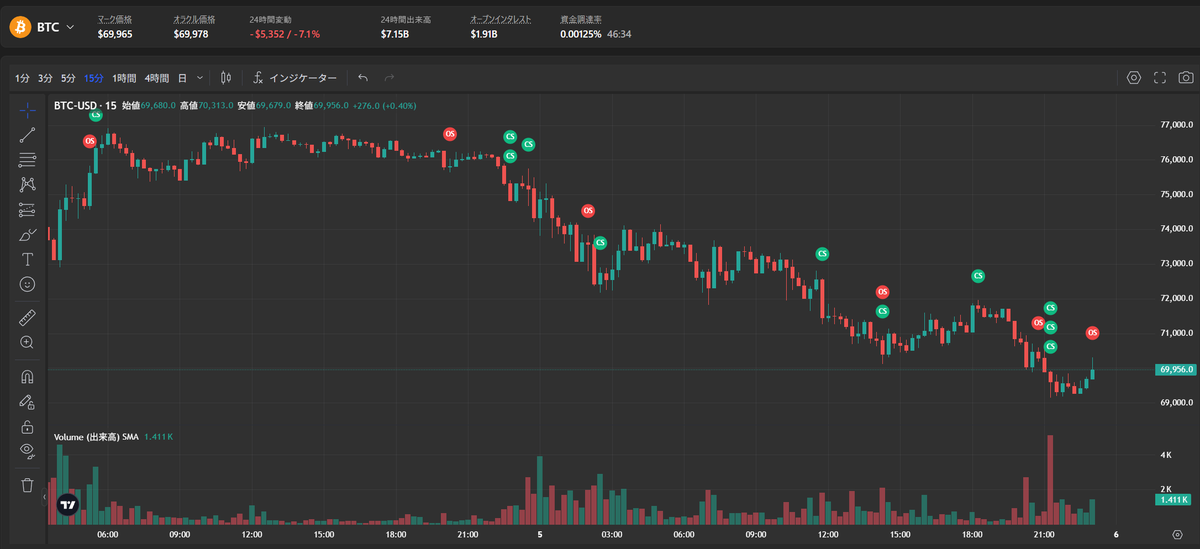The width and height of the screenshot is (1200, 549).
Task: Open chart settings hexagon icon
Action: click(x=1134, y=77)
